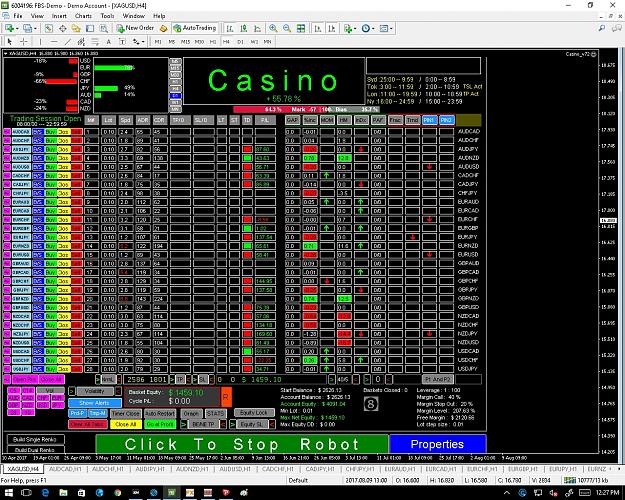Toggle the PIN2 column header
Image resolution: width=625 pixels, height=500 pixels.
click(x=446, y=120)
